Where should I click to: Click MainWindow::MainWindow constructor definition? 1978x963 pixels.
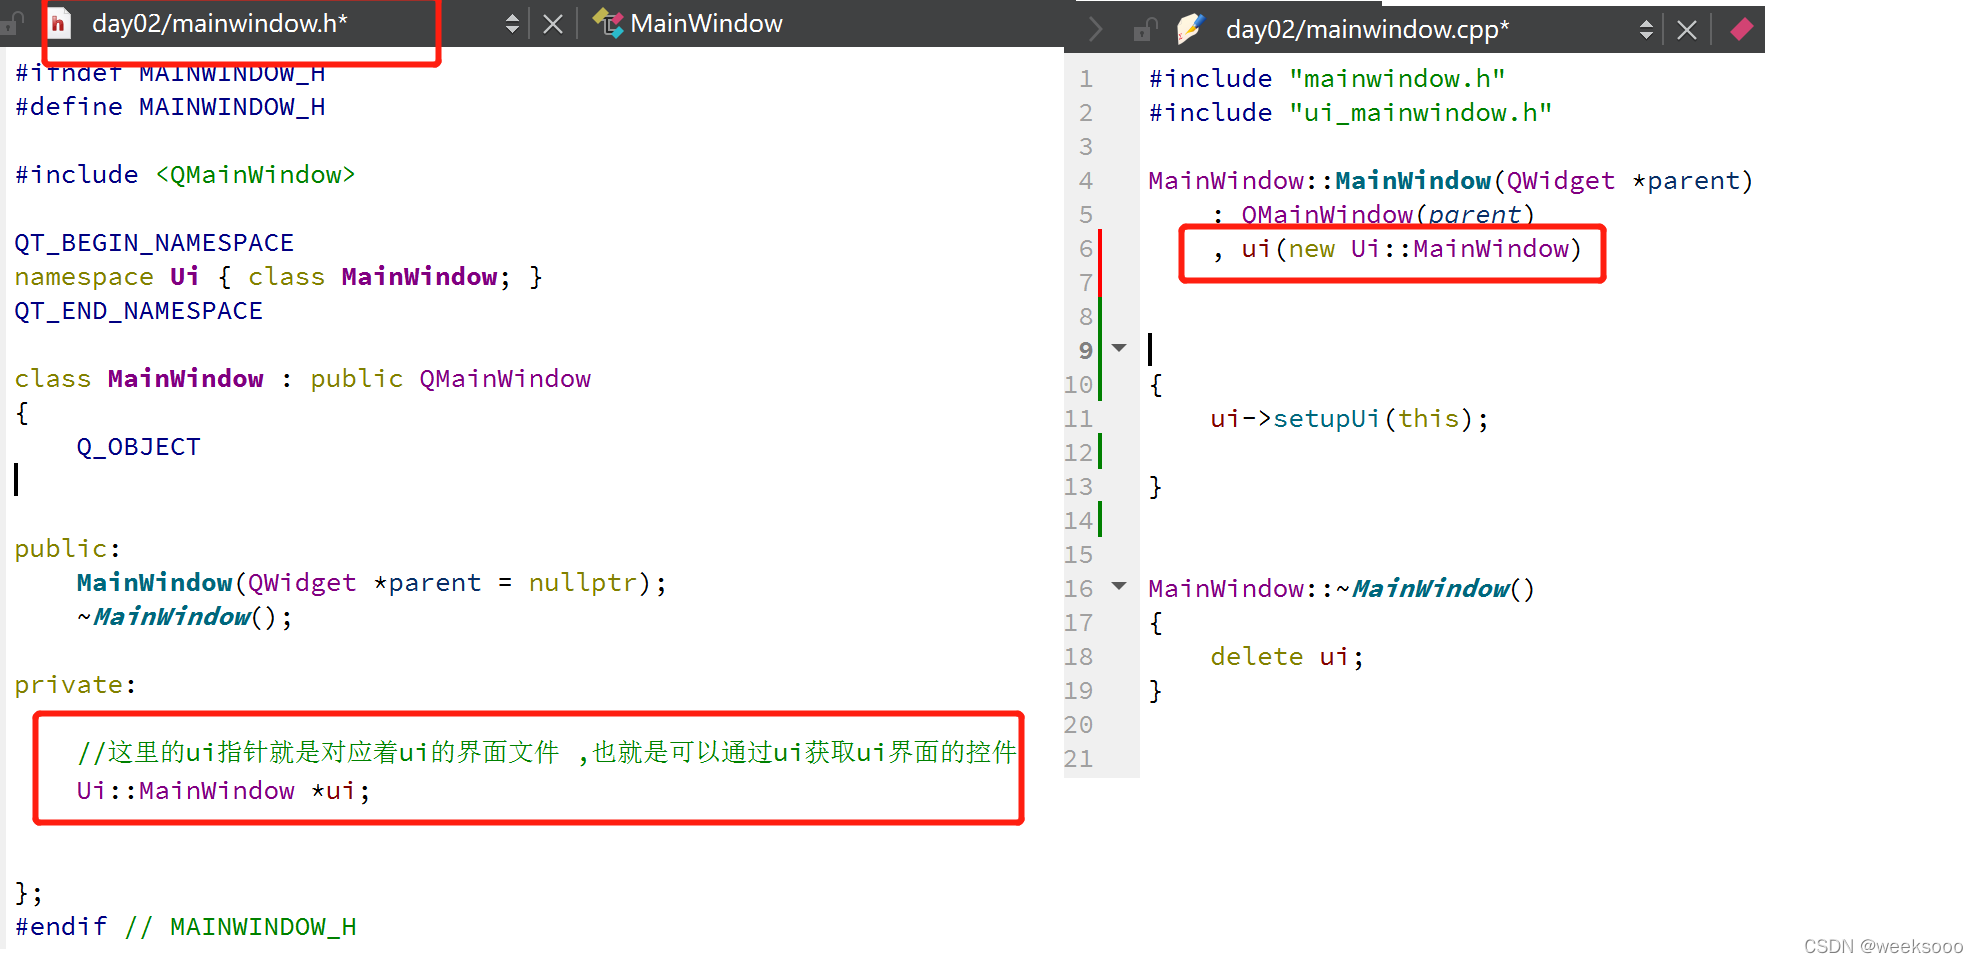click(x=1450, y=181)
